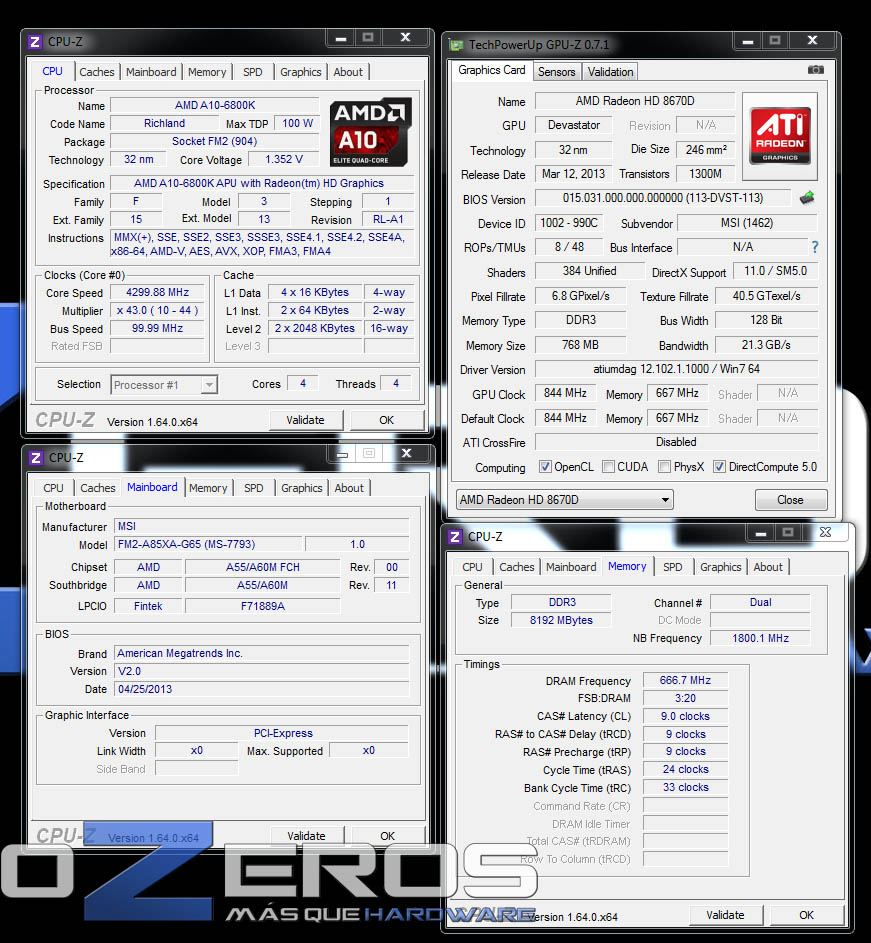Click the Device ID value '1002 - 990C'
871x943 pixels.
(x=568, y=223)
